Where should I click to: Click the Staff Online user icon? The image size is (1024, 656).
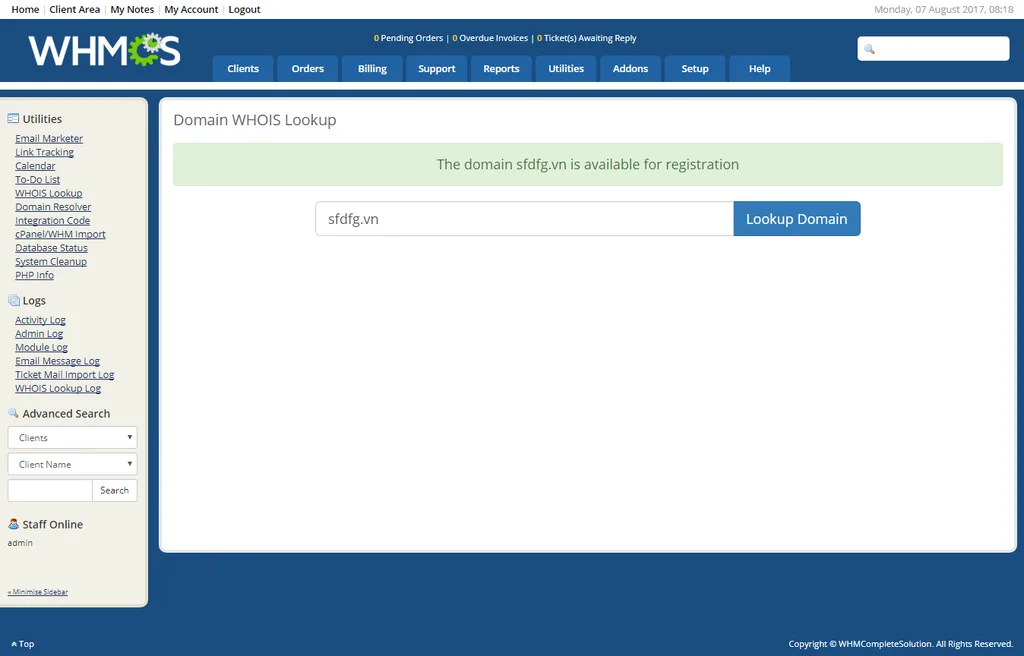13,524
